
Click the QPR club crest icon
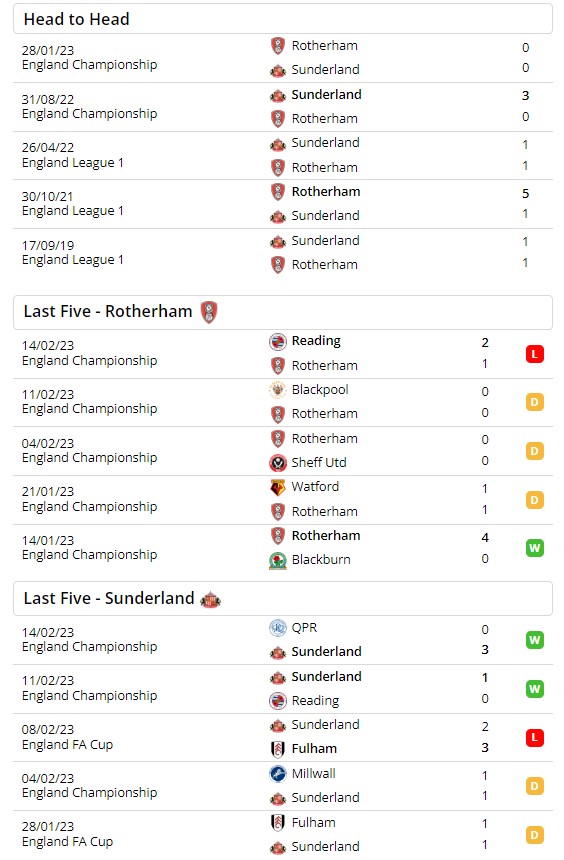tap(278, 628)
